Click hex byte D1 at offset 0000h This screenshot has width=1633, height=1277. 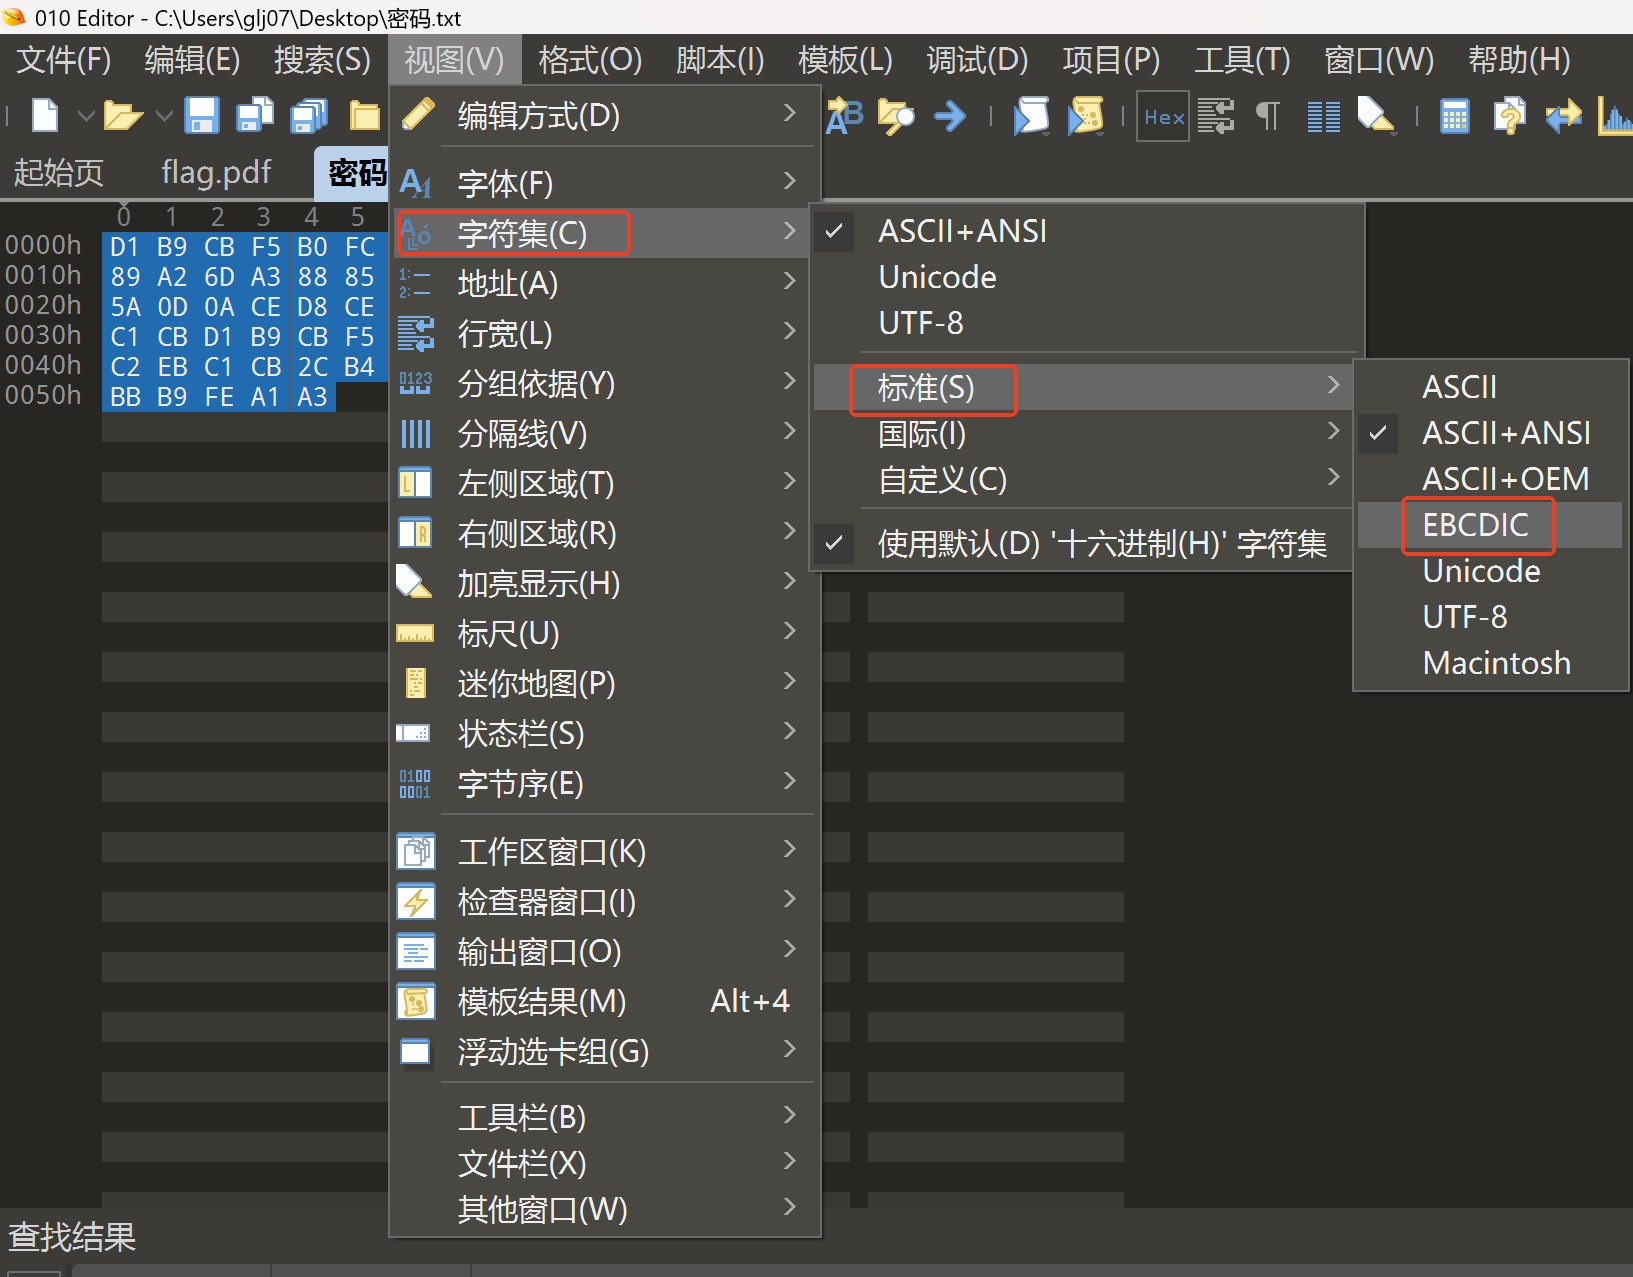click(x=124, y=247)
